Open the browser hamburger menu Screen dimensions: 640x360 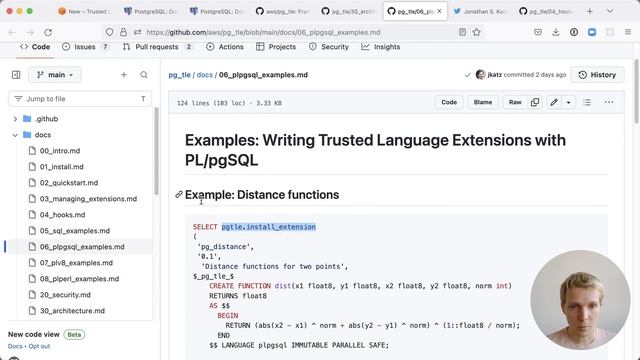point(628,32)
